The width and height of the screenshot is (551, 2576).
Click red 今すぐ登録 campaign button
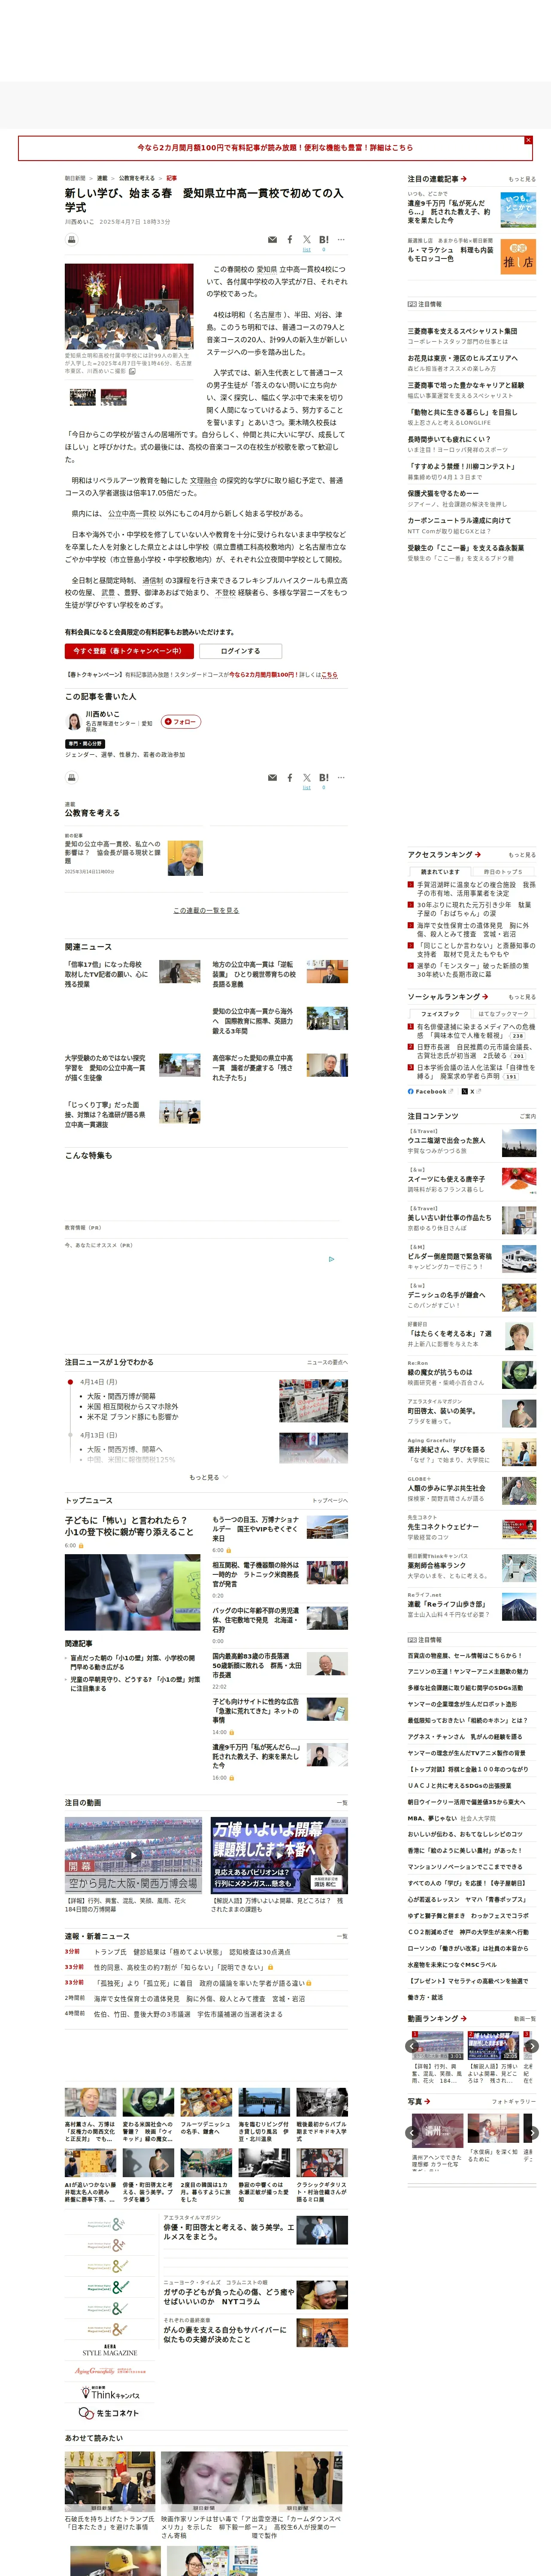click(129, 651)
